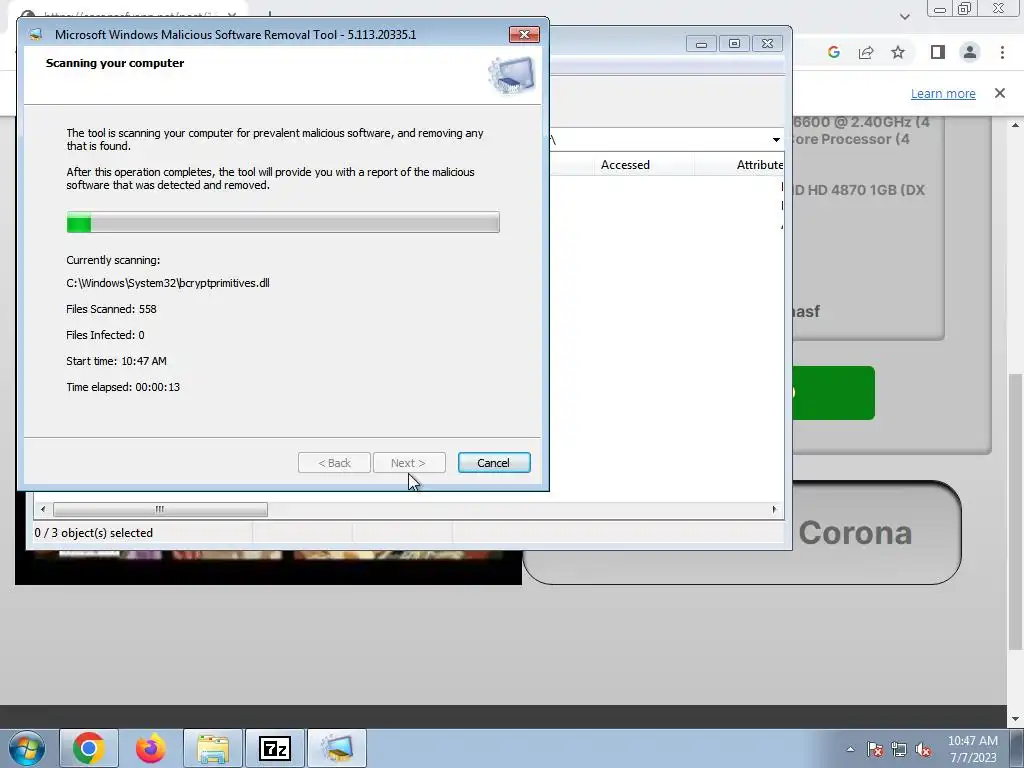The width and height of the screenshot is (1024, 768).
Task: Click the removal tool title bar icon
Action: [36, 35]
